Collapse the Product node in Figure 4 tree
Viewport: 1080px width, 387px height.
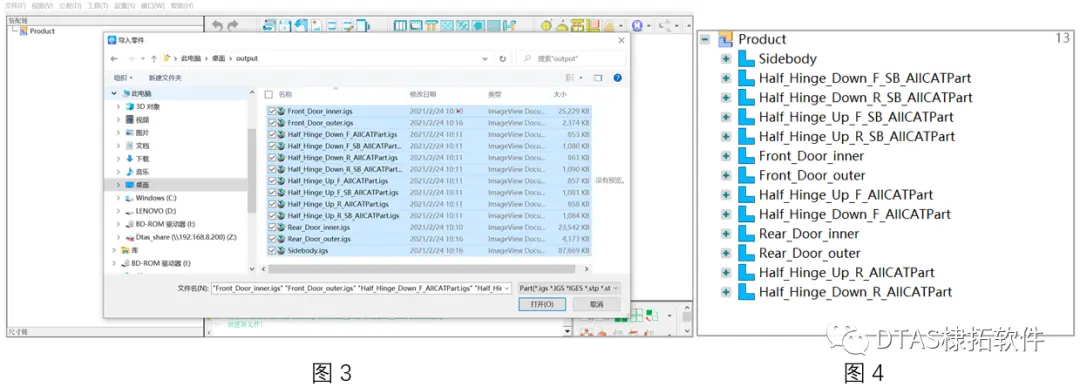click(x=705, y=39)
